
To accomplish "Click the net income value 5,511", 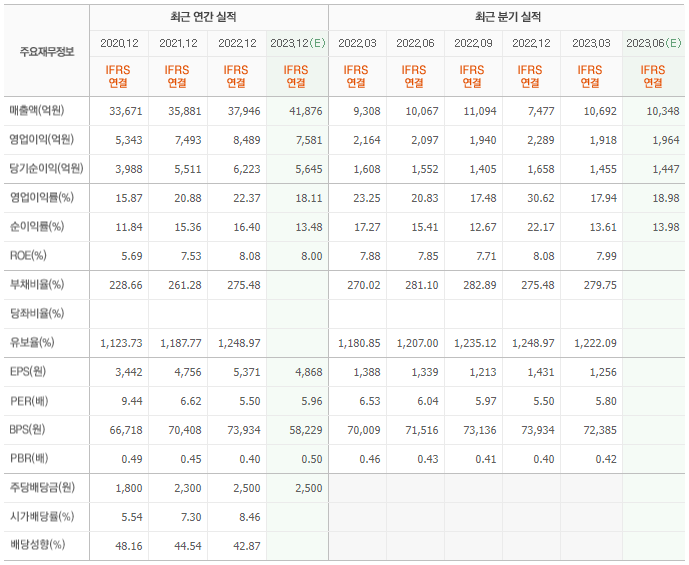I will click(x=188, y=169).
